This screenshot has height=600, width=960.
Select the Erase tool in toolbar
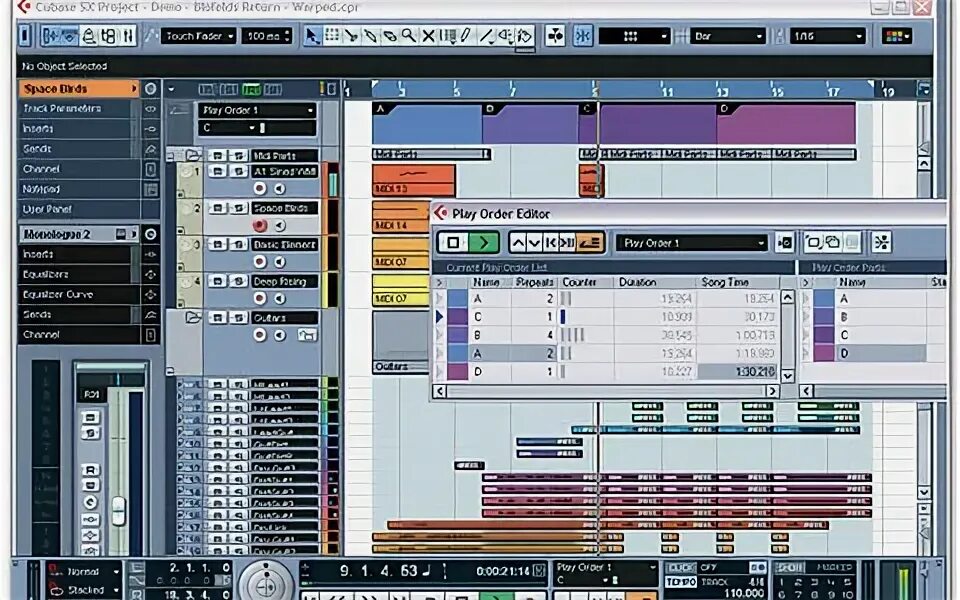[x=389, y=36]
